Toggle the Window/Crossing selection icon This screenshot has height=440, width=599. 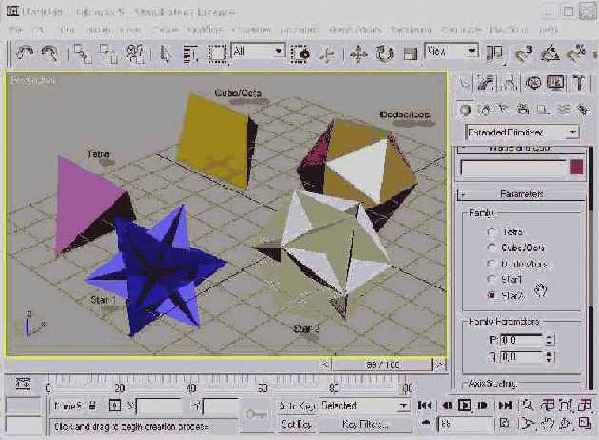pos(300,53)
